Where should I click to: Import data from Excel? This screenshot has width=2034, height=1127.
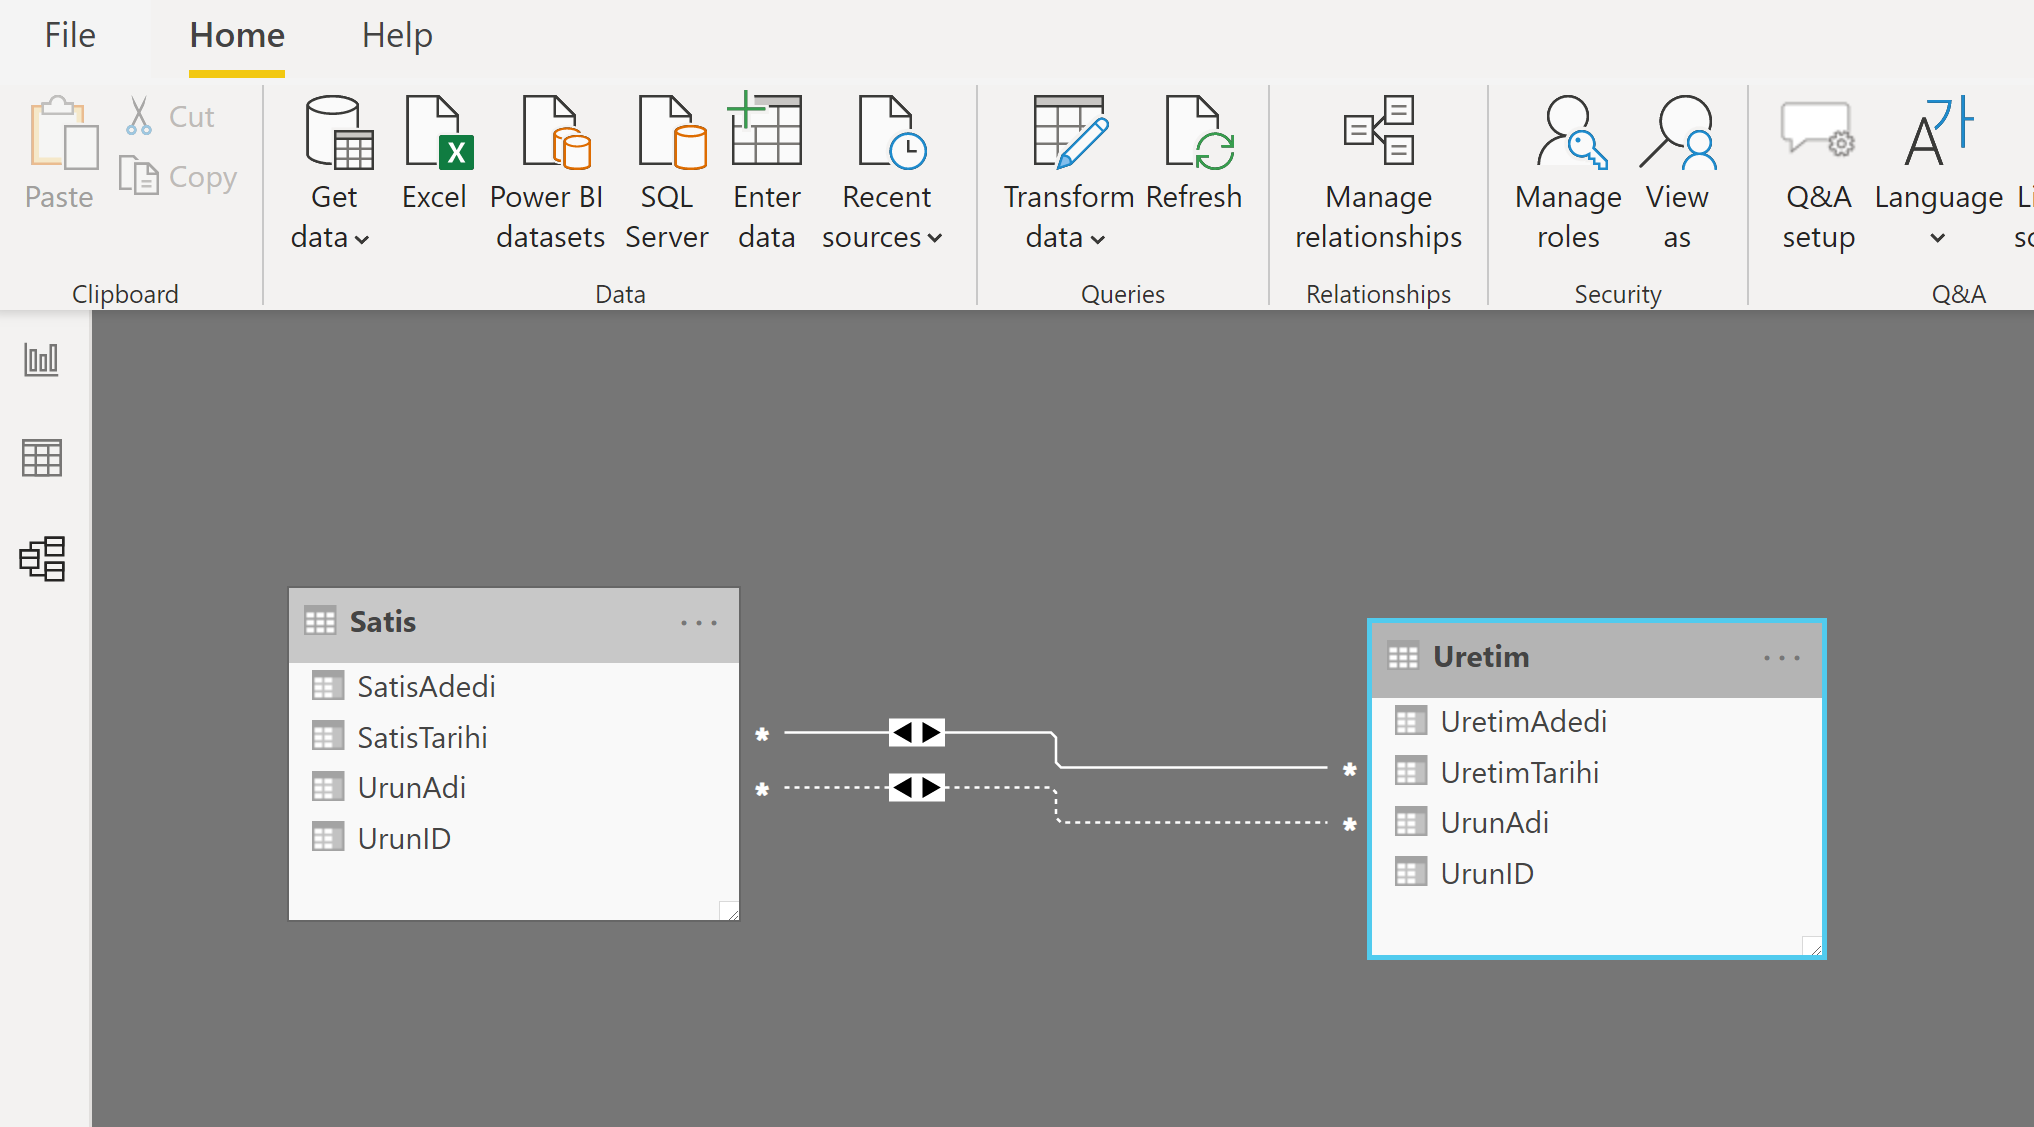(x=434, y=155)
